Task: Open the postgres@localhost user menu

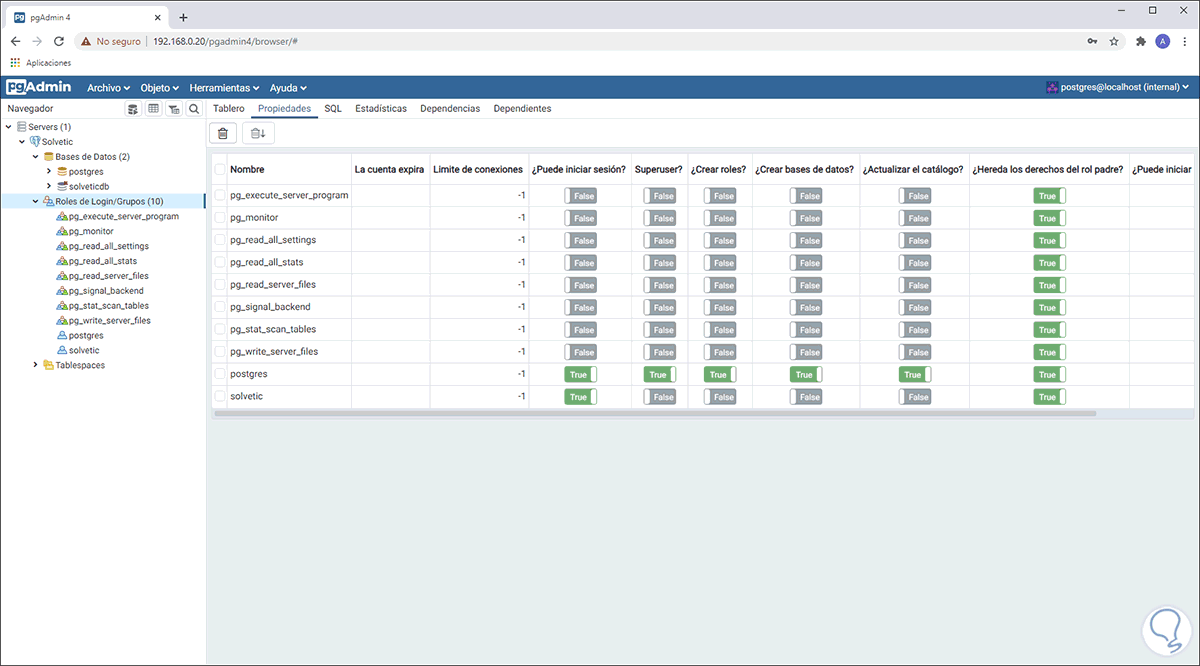Action: [x=1118, y=88]
